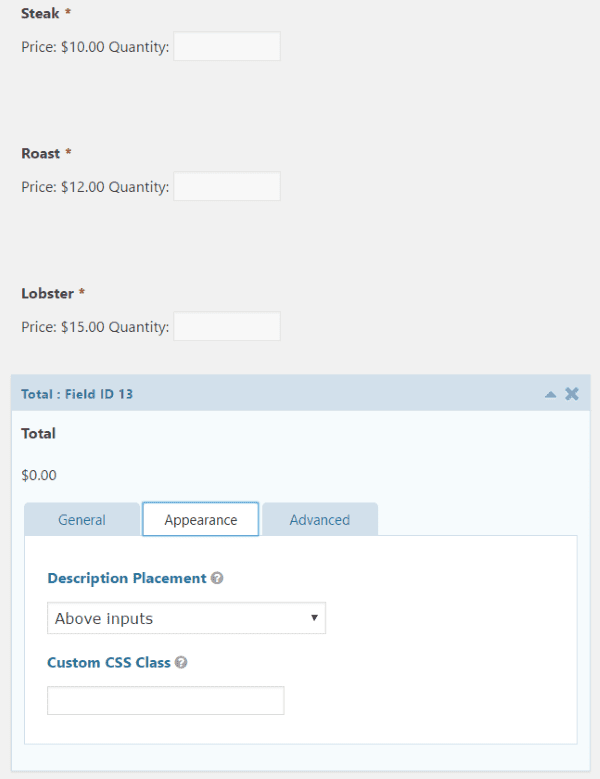Open the Description Placement dropdown

tap(186, 618)
